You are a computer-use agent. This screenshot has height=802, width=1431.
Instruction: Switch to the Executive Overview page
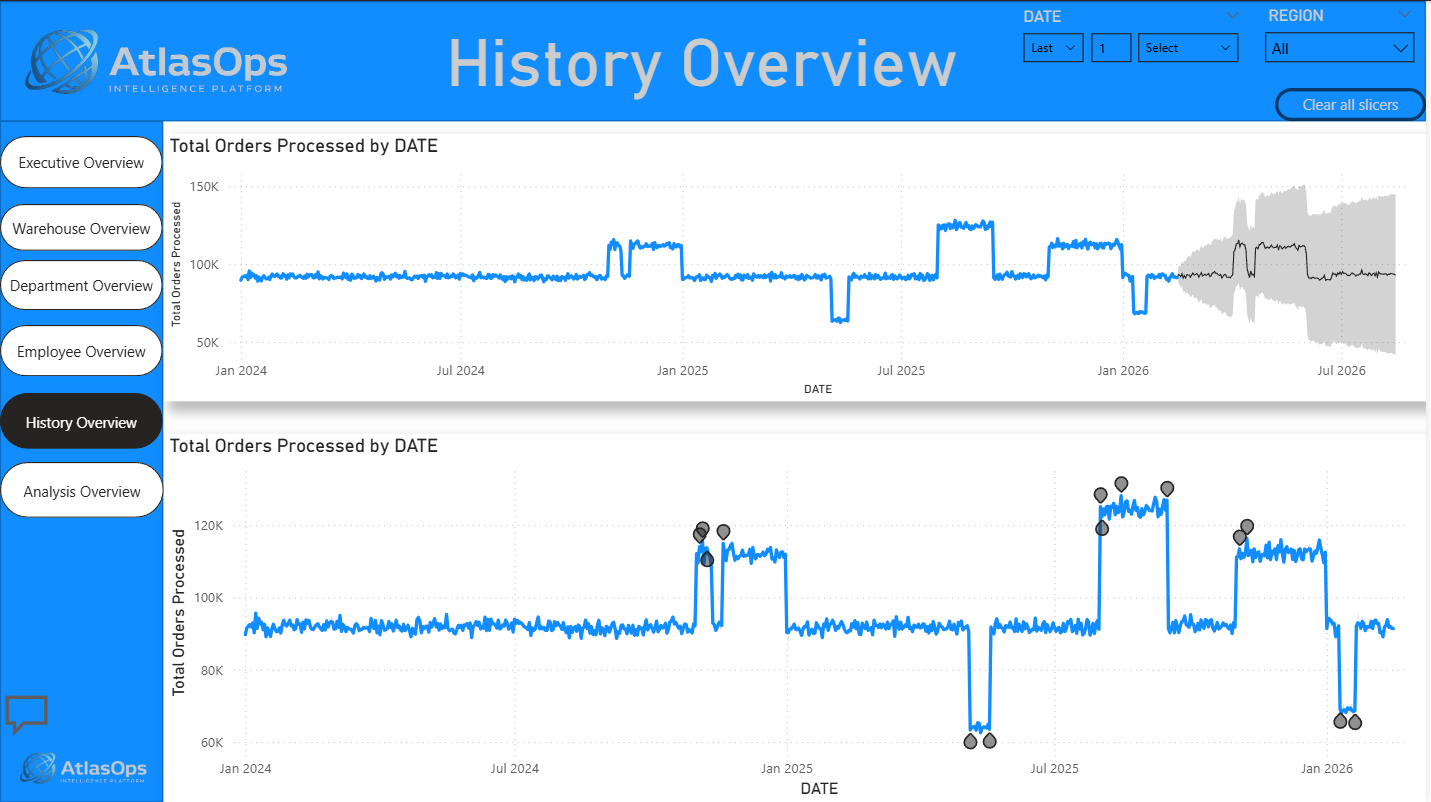[x=80, y=162]
